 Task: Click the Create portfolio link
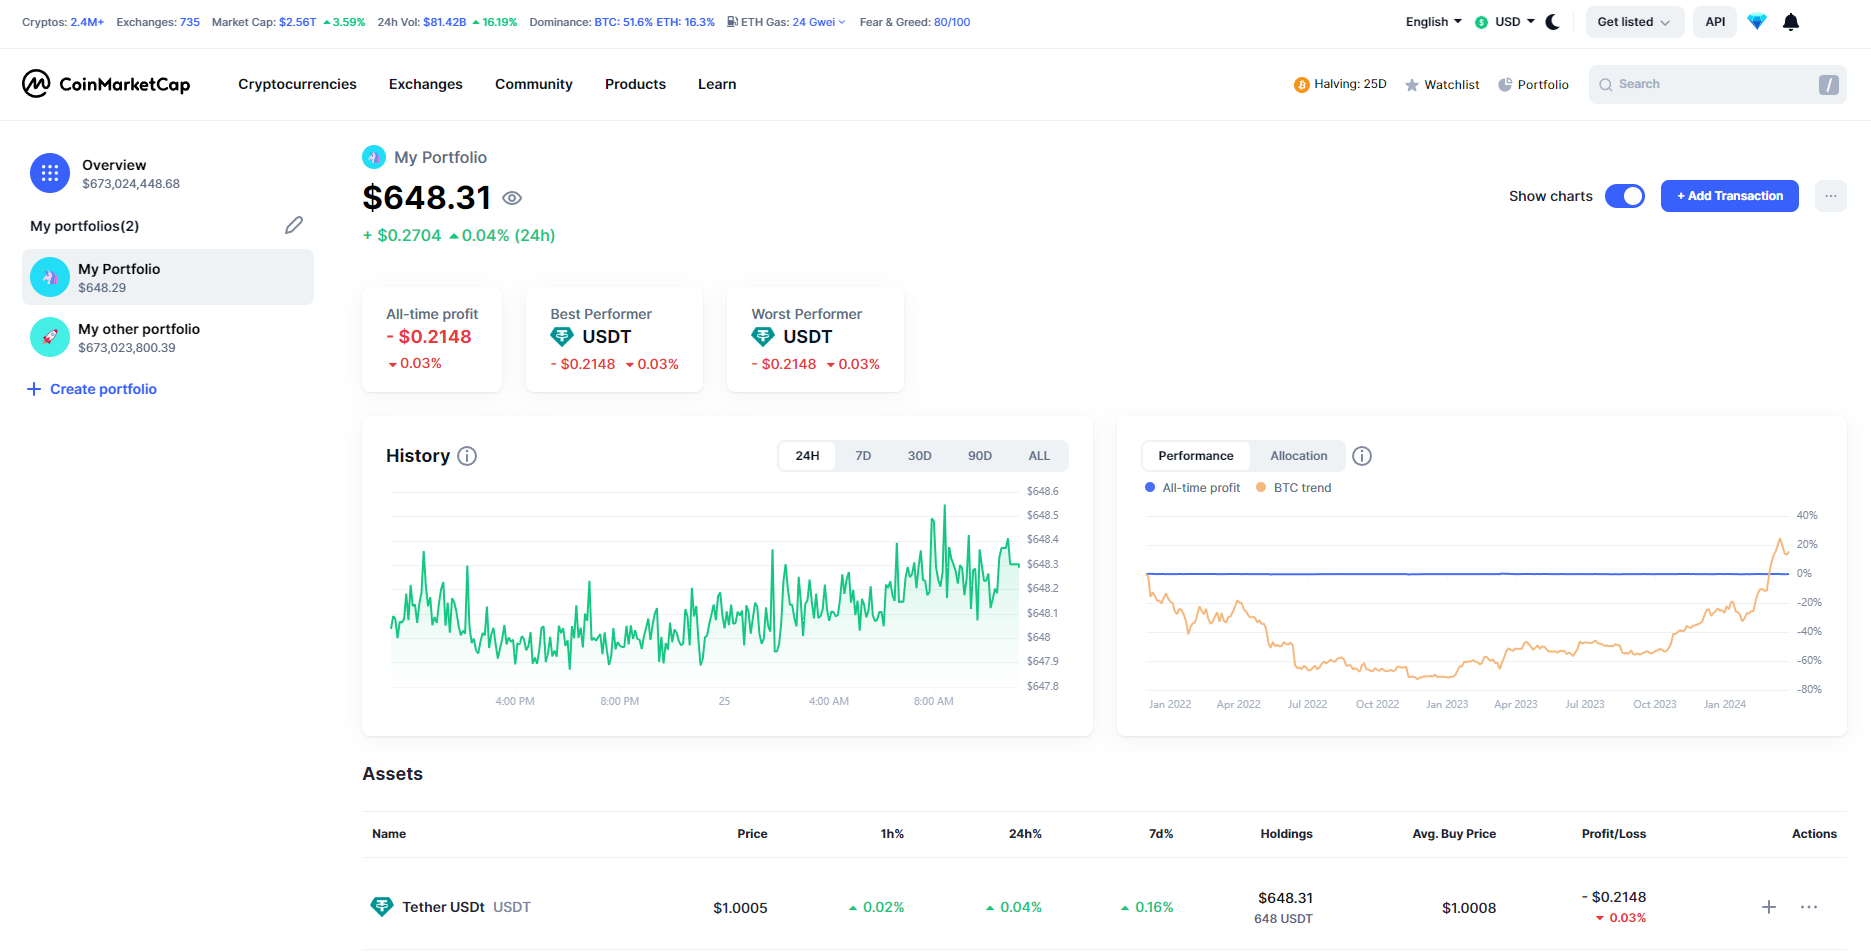pos(103,389)
